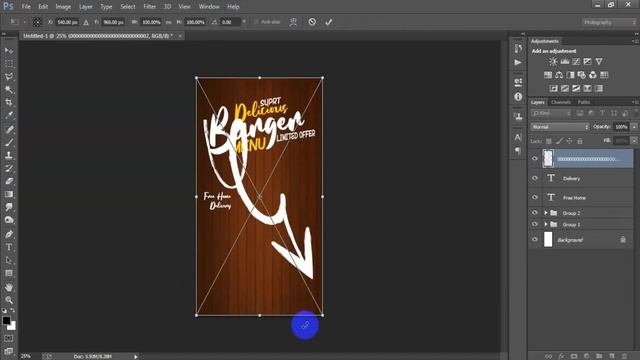Viewport: 640px width, 360px height.
Task: Select the Eraser tool
Action: pos(9,181)
